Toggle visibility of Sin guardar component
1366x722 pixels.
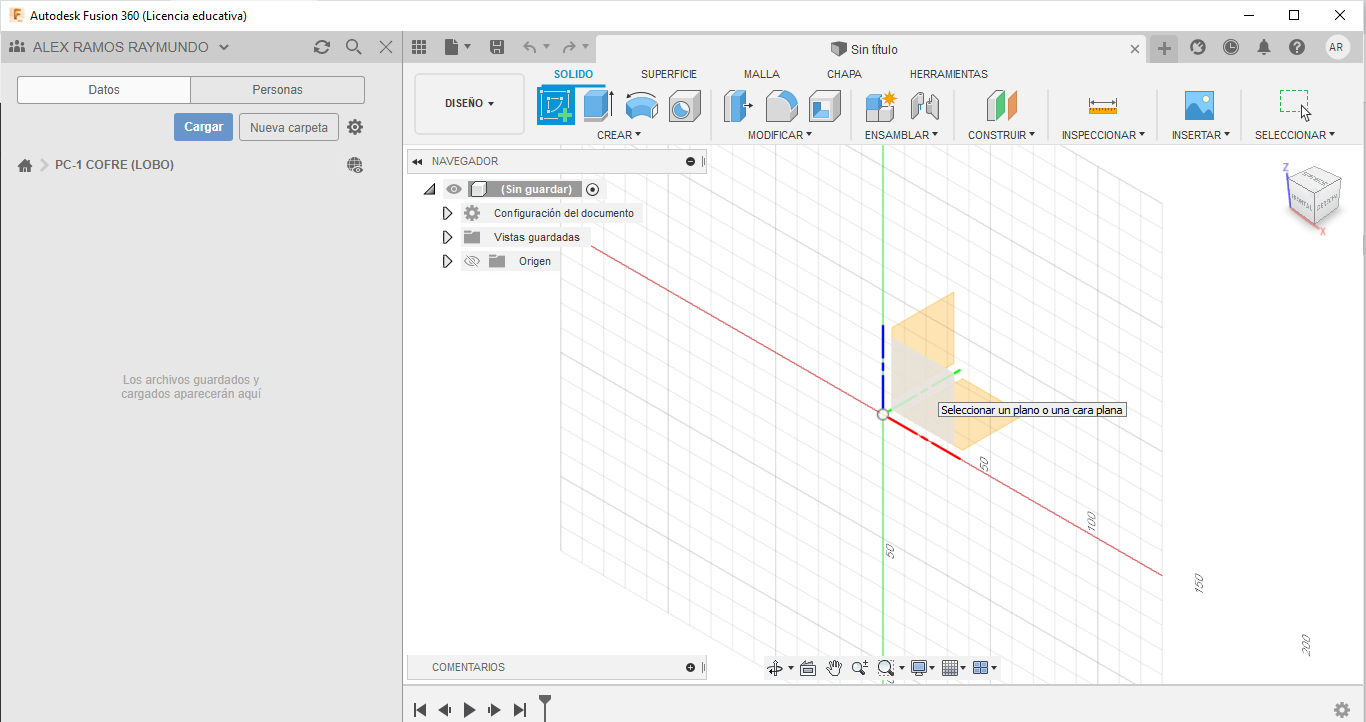tap(454, 189)
